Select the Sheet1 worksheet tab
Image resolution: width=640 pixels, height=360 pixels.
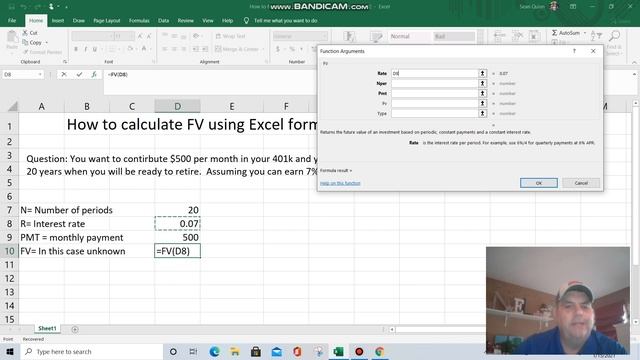tap(47, 328)
